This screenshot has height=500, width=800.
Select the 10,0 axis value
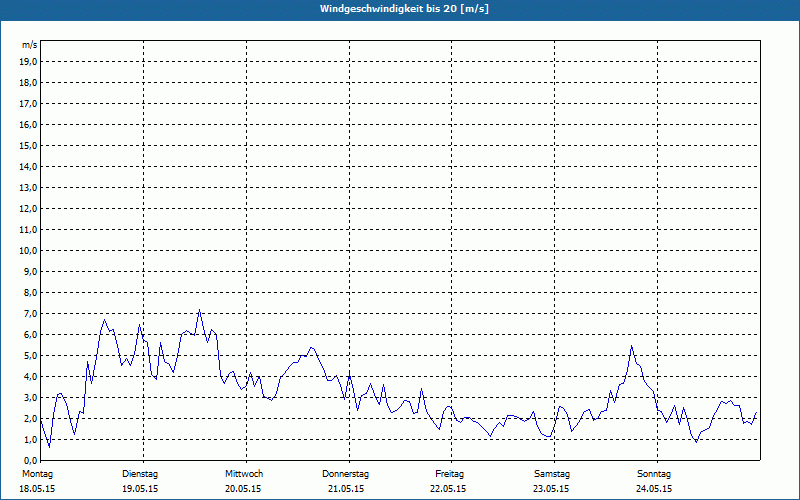(x=28, y=251)
